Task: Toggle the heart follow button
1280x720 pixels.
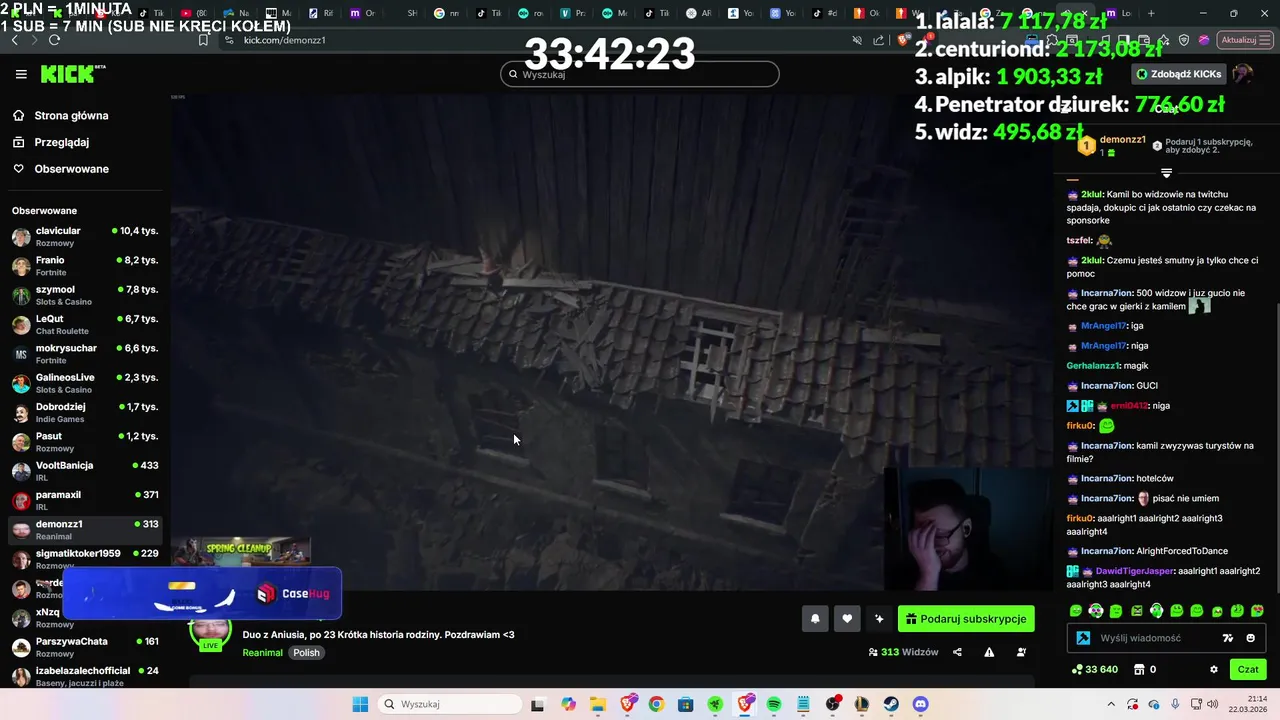Action: [x=847, y=619]
